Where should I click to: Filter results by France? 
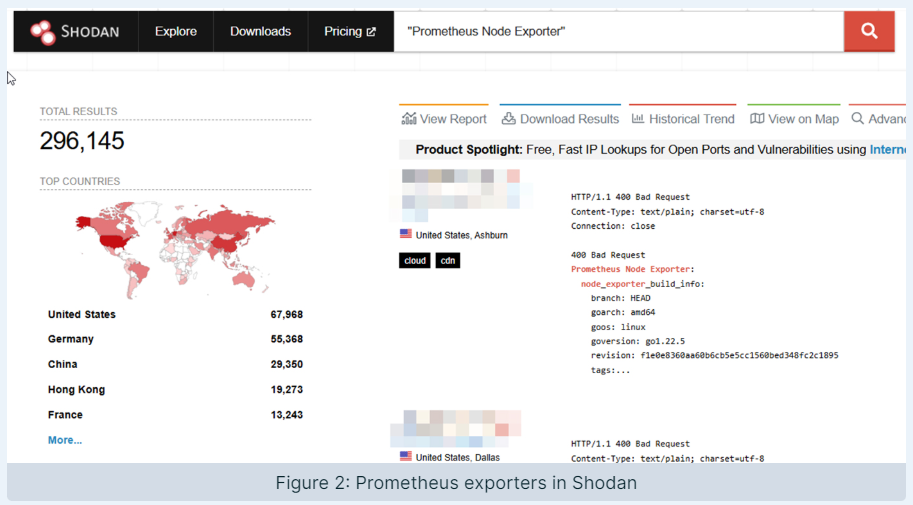[65, 415]
